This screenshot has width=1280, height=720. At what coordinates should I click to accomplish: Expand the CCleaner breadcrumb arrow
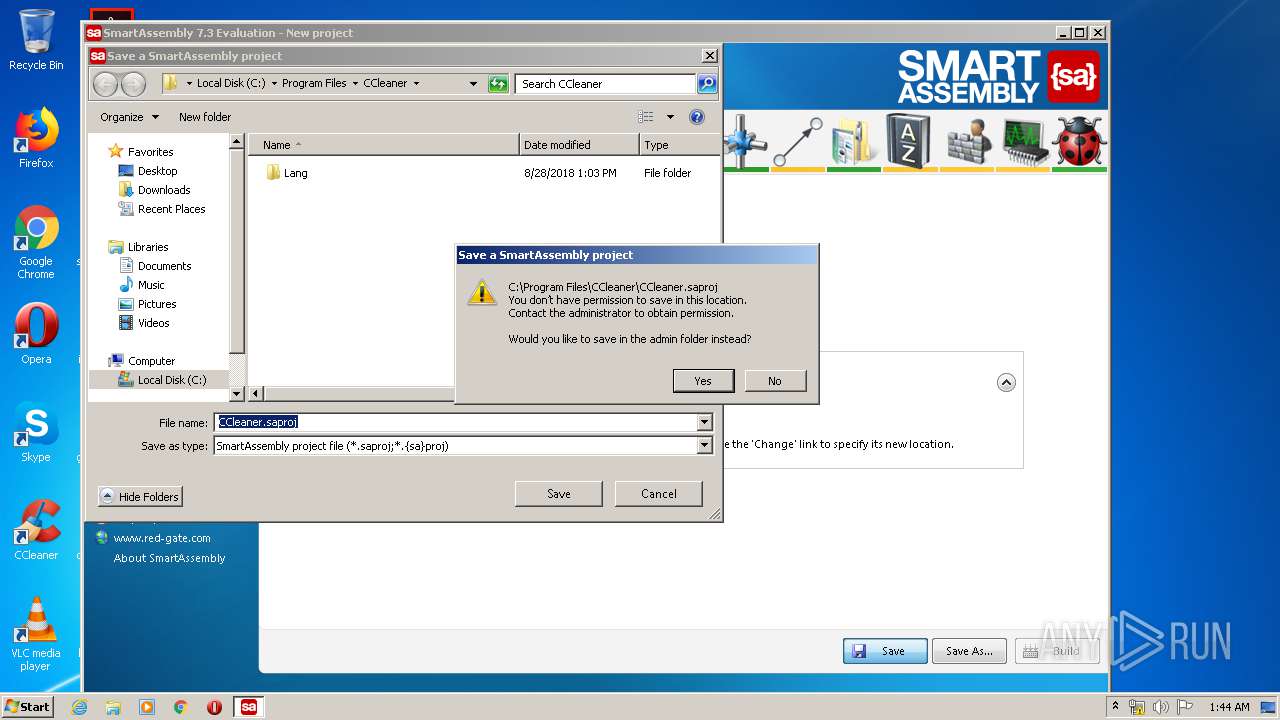tap(416, 84)
